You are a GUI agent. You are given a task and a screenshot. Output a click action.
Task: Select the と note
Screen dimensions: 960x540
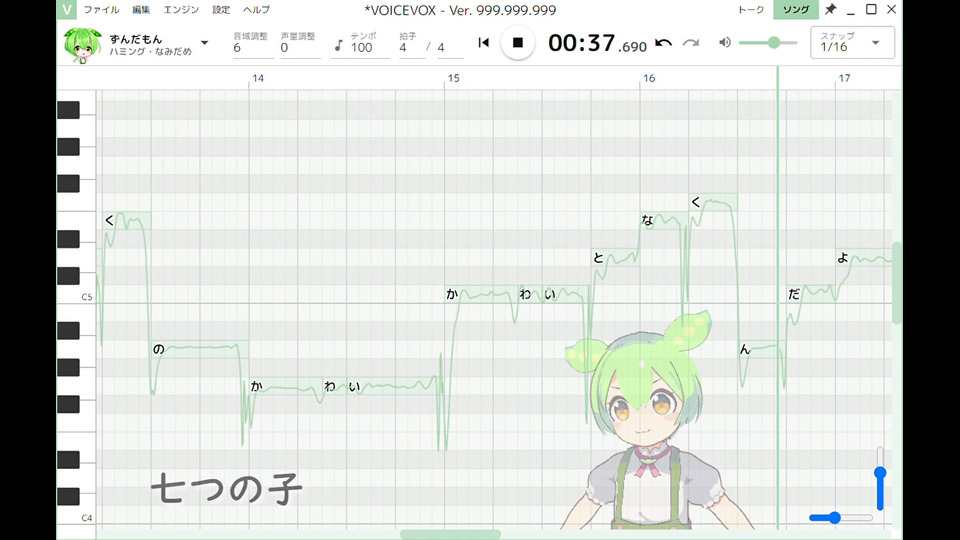pos(615,257)
